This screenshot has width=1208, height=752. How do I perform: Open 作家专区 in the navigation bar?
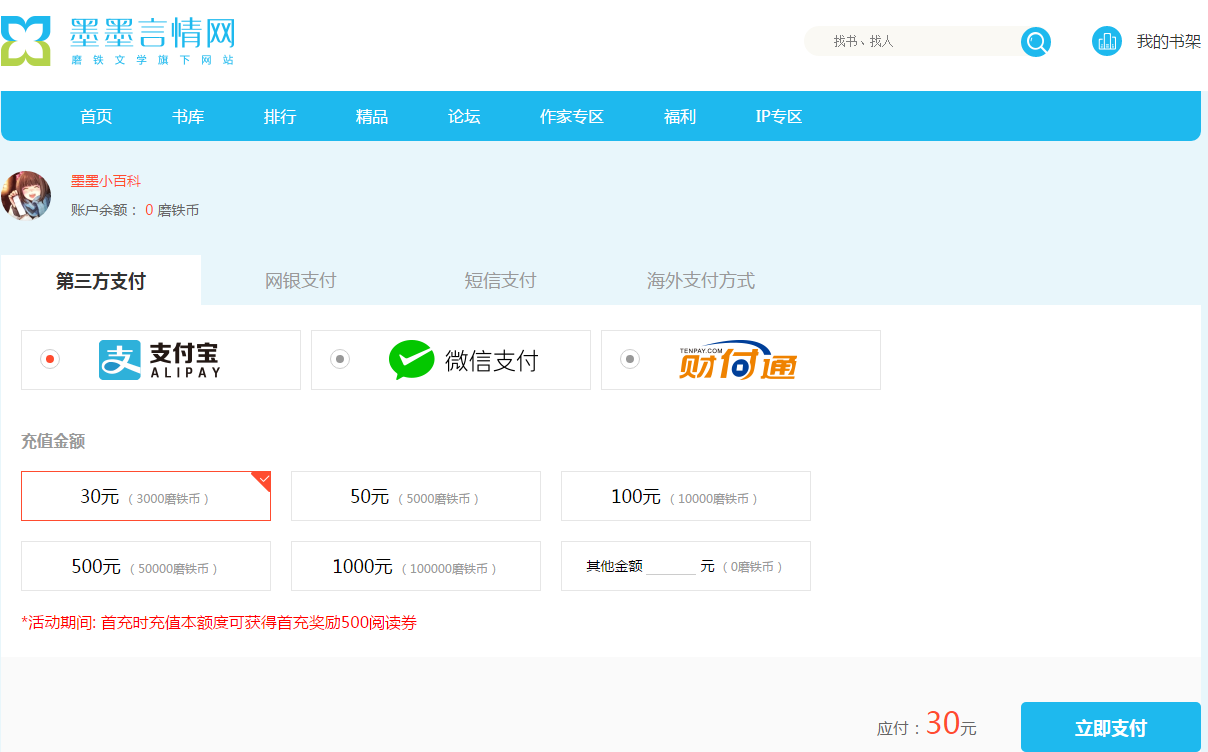coord(572,116)
